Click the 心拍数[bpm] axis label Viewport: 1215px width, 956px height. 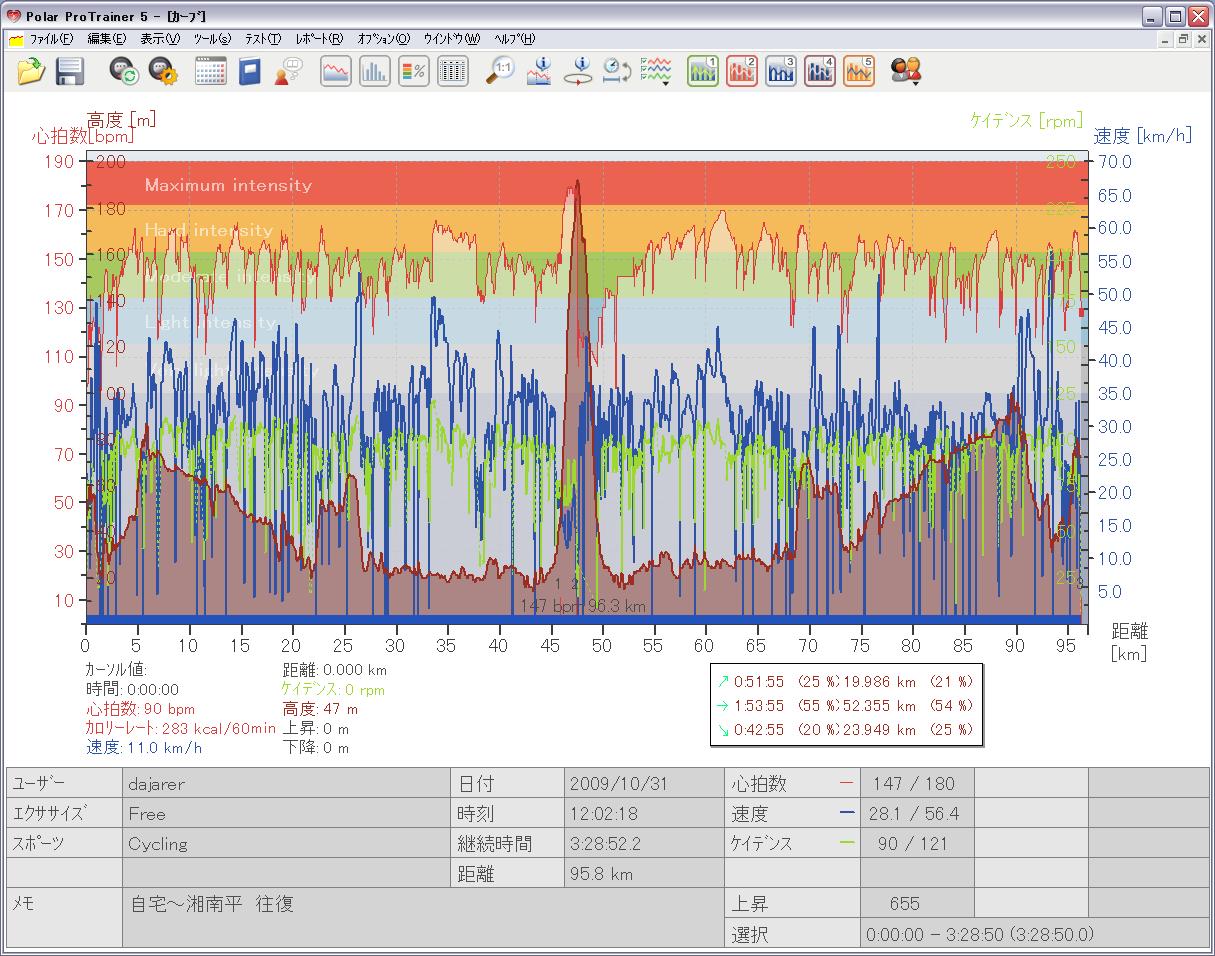[x=82, y=136]
